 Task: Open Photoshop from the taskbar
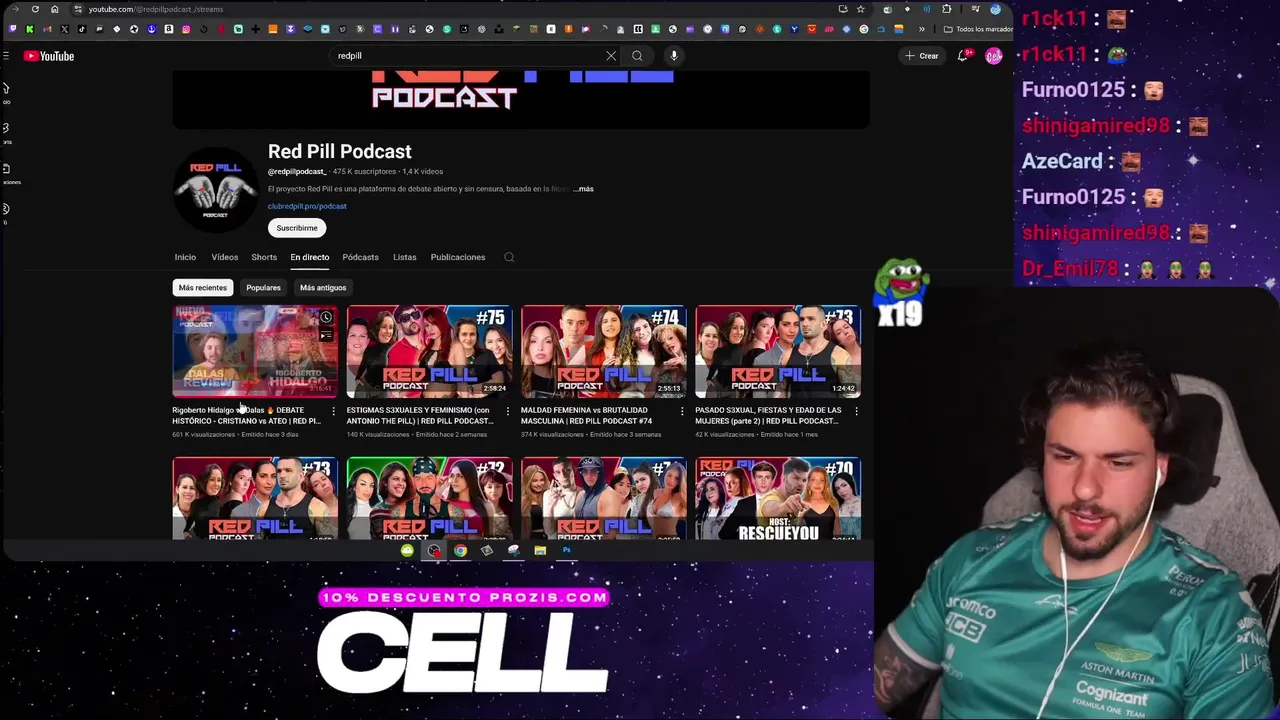(x=566, y=550)
